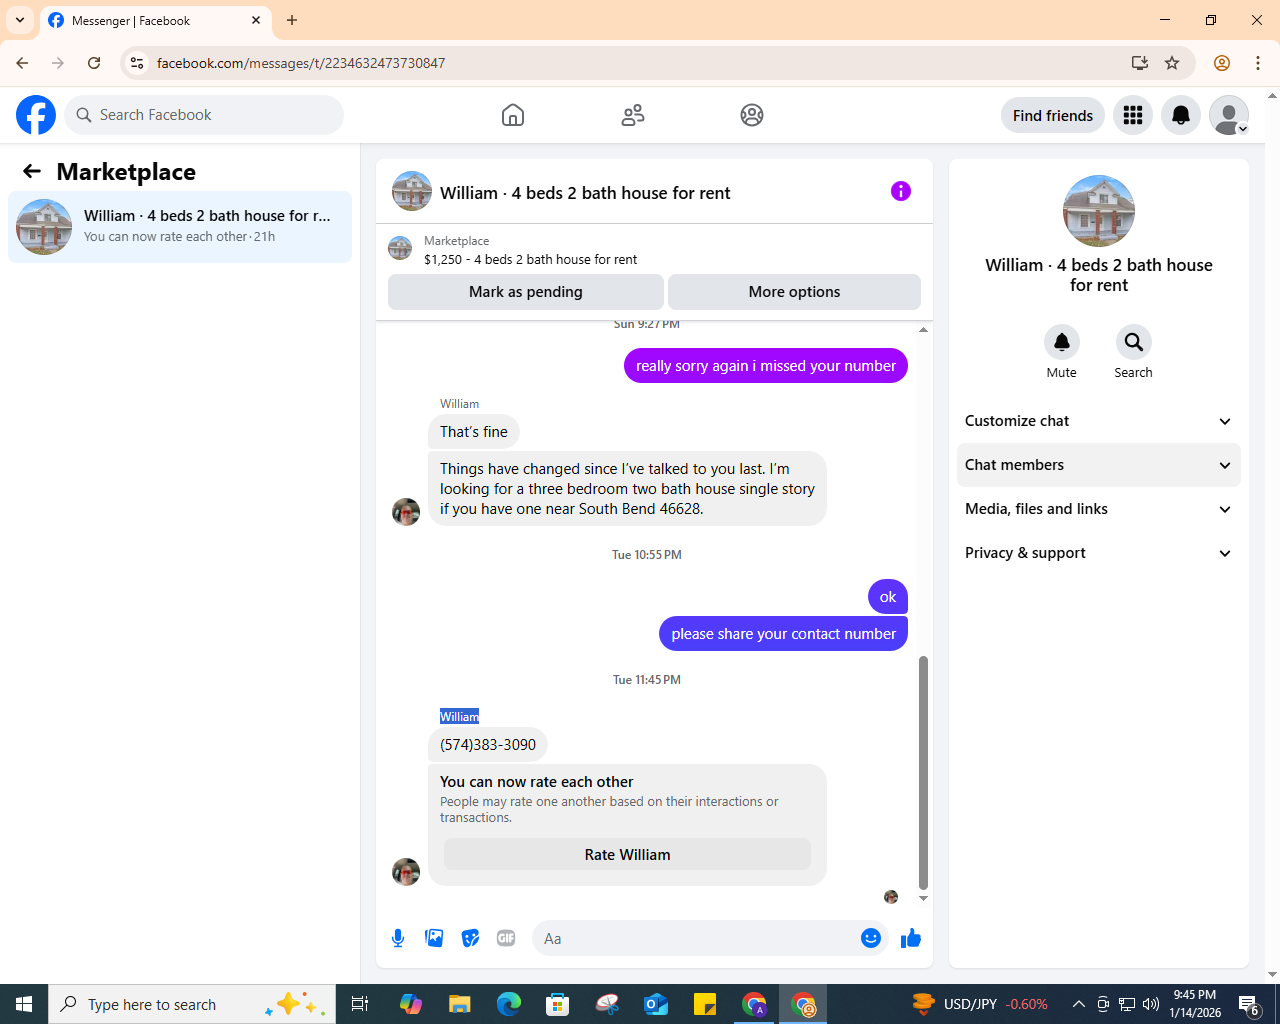Install app icon in address bar
The width and height of the screenshot is (1280, 1024).
point(1139,63)
